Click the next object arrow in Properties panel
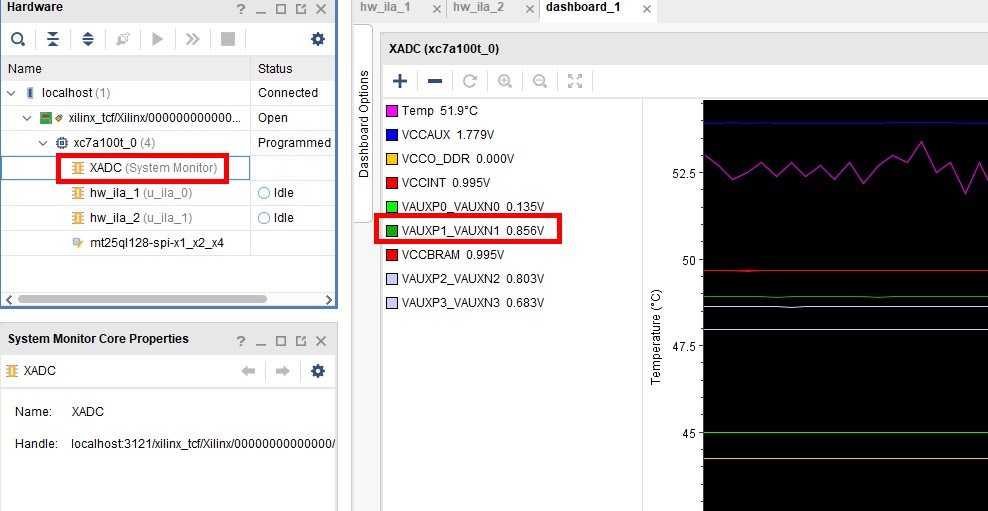988x511 pixels. tap(282, 371)
